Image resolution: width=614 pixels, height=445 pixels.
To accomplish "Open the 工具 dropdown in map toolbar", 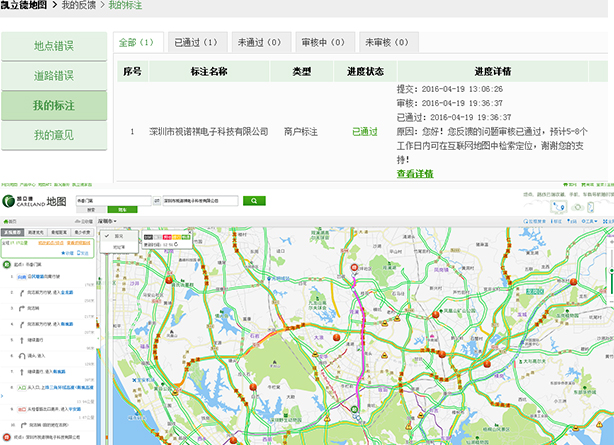I will pos(589,221).
